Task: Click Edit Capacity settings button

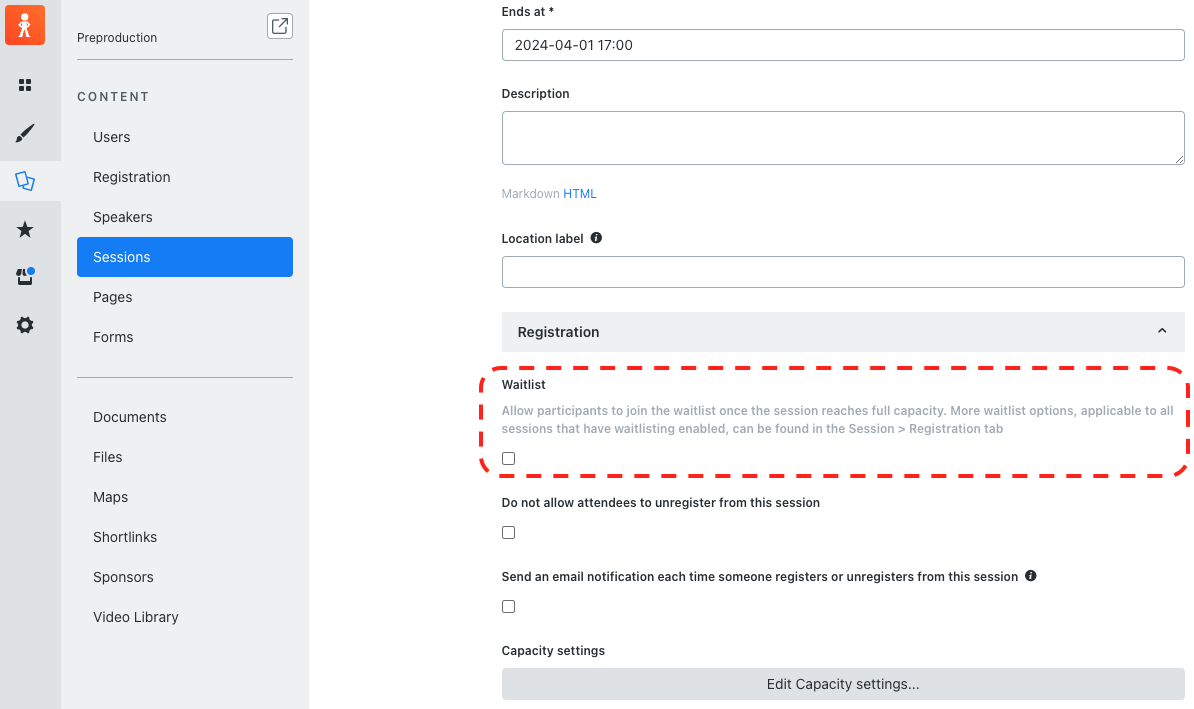Action: coord(843,684)
